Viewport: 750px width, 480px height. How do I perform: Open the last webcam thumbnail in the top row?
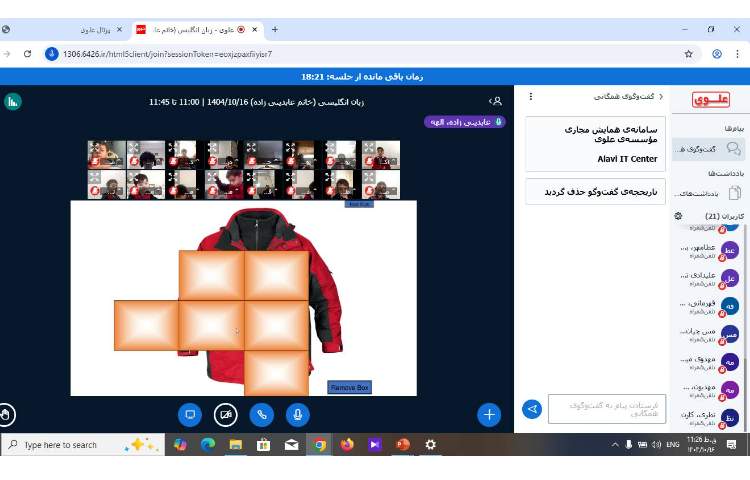pos(381,155)
